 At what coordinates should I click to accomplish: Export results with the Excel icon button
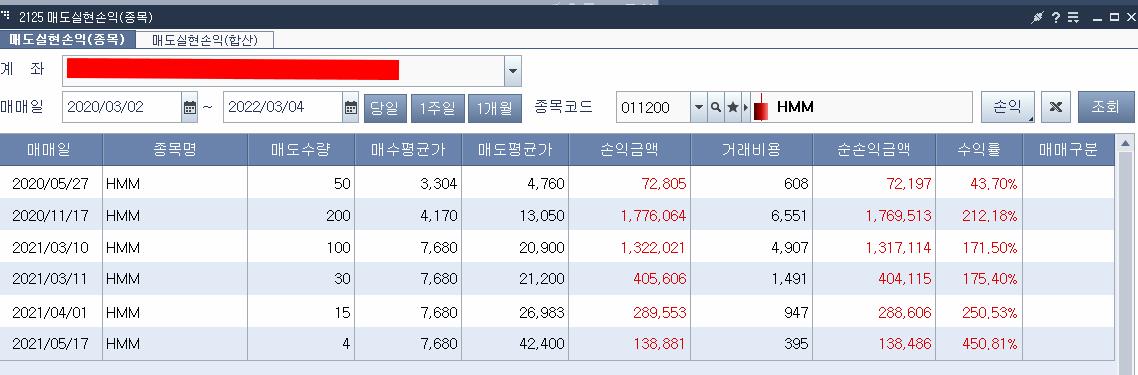[x=1056, y=107]
